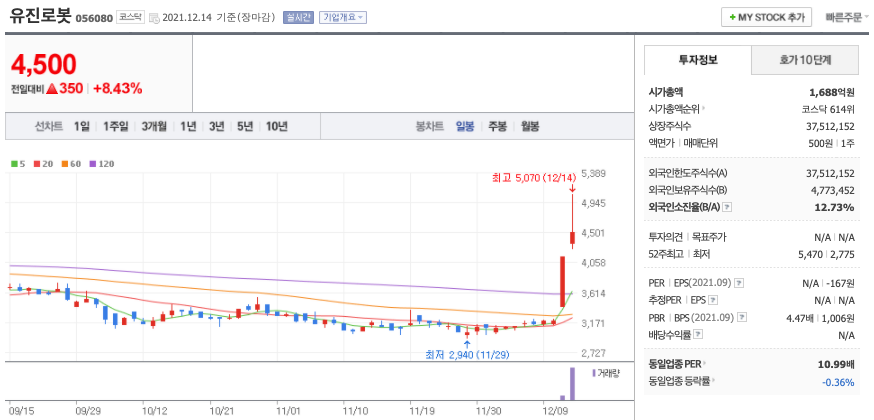Screen dimensions: 874x420
Task: Open the 기업개요 dropdown
Action: point(343,17)
